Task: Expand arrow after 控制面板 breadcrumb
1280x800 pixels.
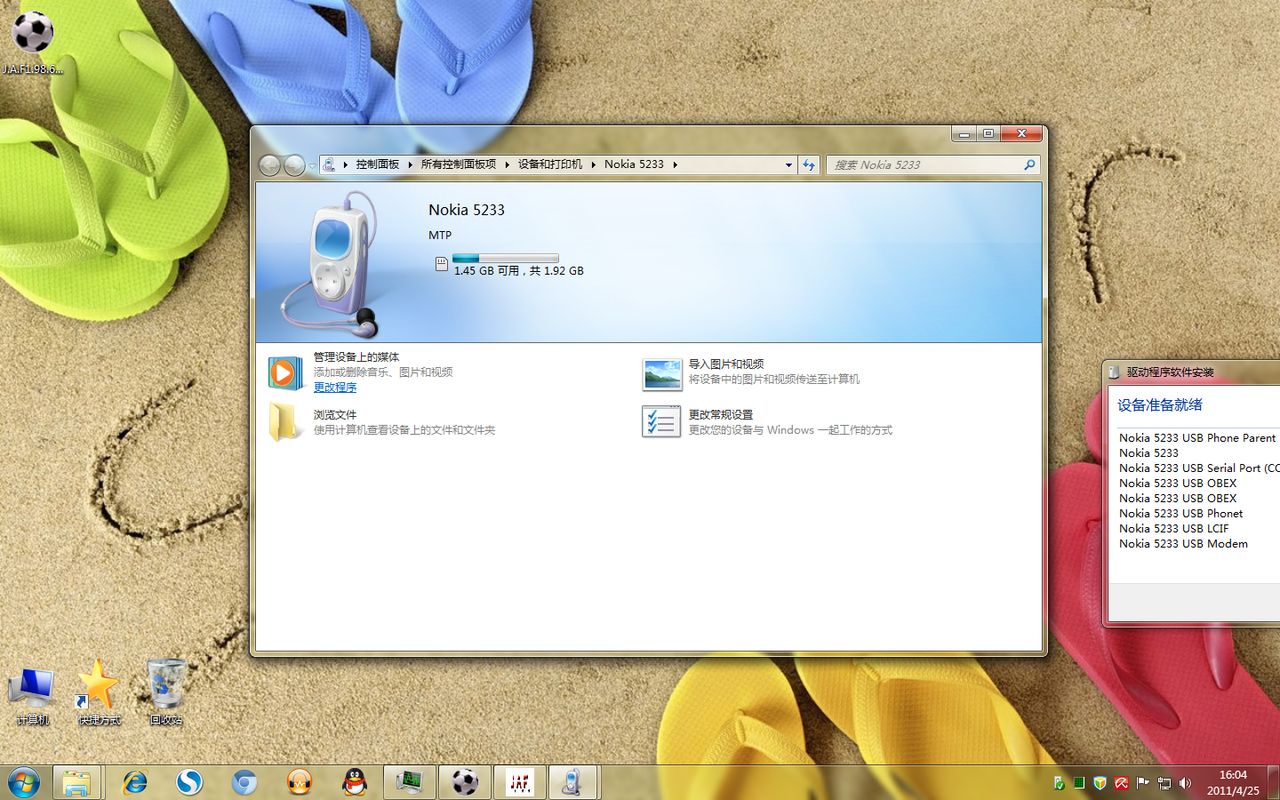Action: 410,164
